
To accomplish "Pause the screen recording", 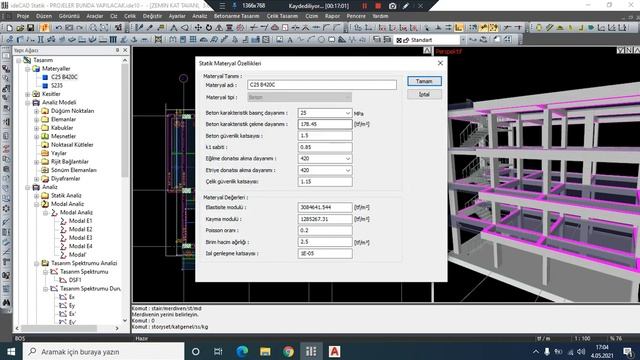I will pos(364,6).
